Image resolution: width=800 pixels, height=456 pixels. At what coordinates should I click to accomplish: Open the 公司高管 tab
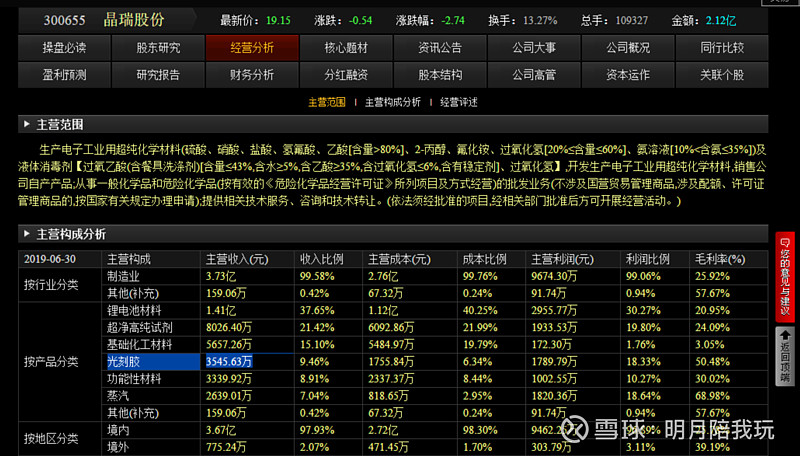pyautogui.click(x=534, y=75)
